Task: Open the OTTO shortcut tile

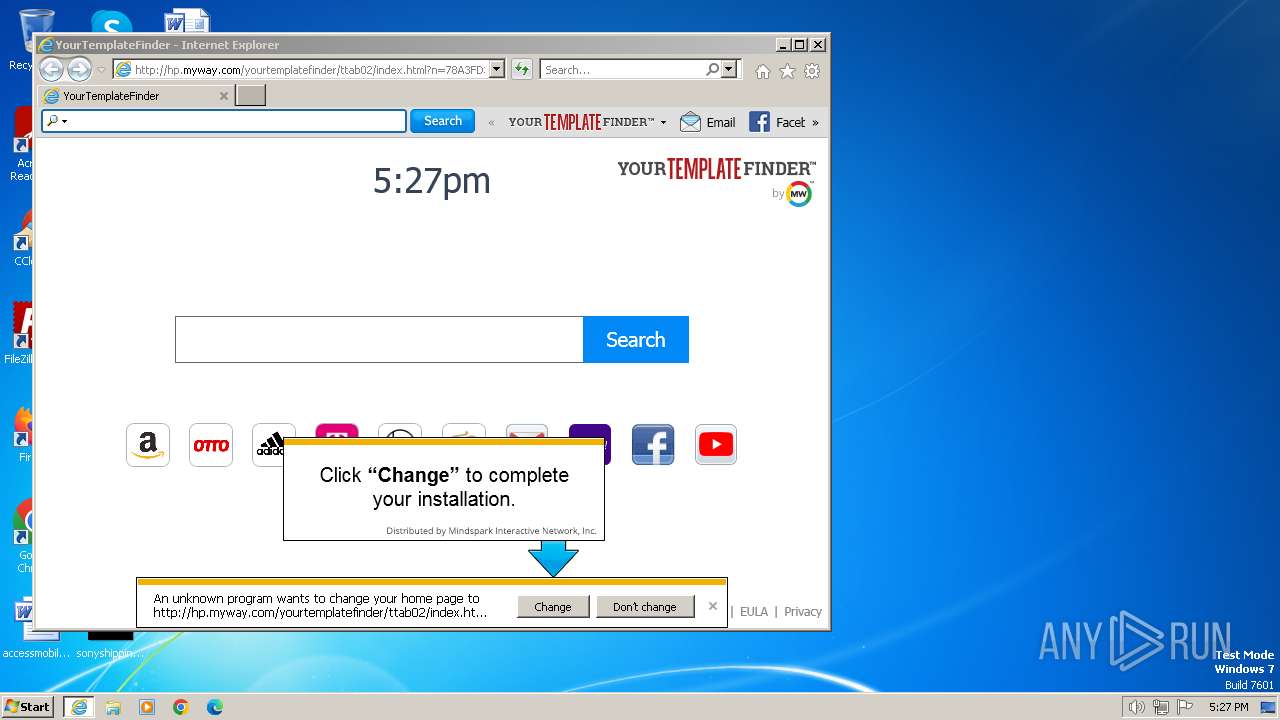Action: tap(211, 445)
